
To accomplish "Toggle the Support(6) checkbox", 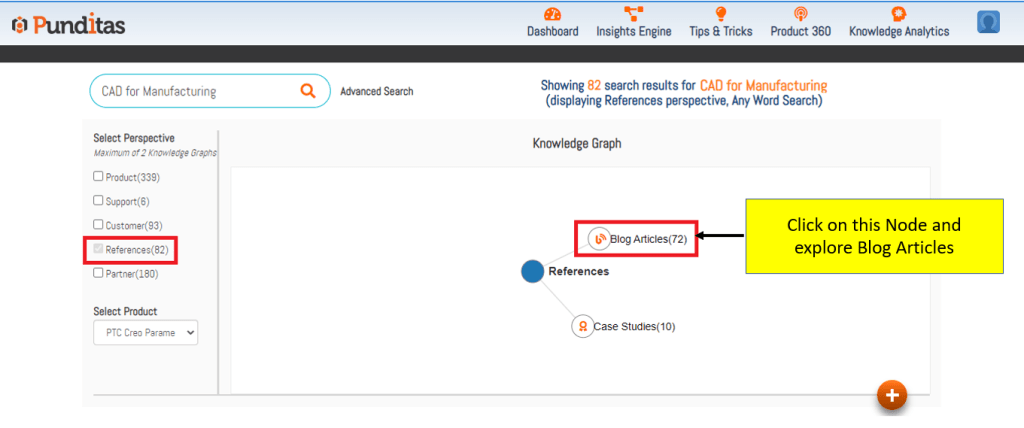I will pos(98,201).
